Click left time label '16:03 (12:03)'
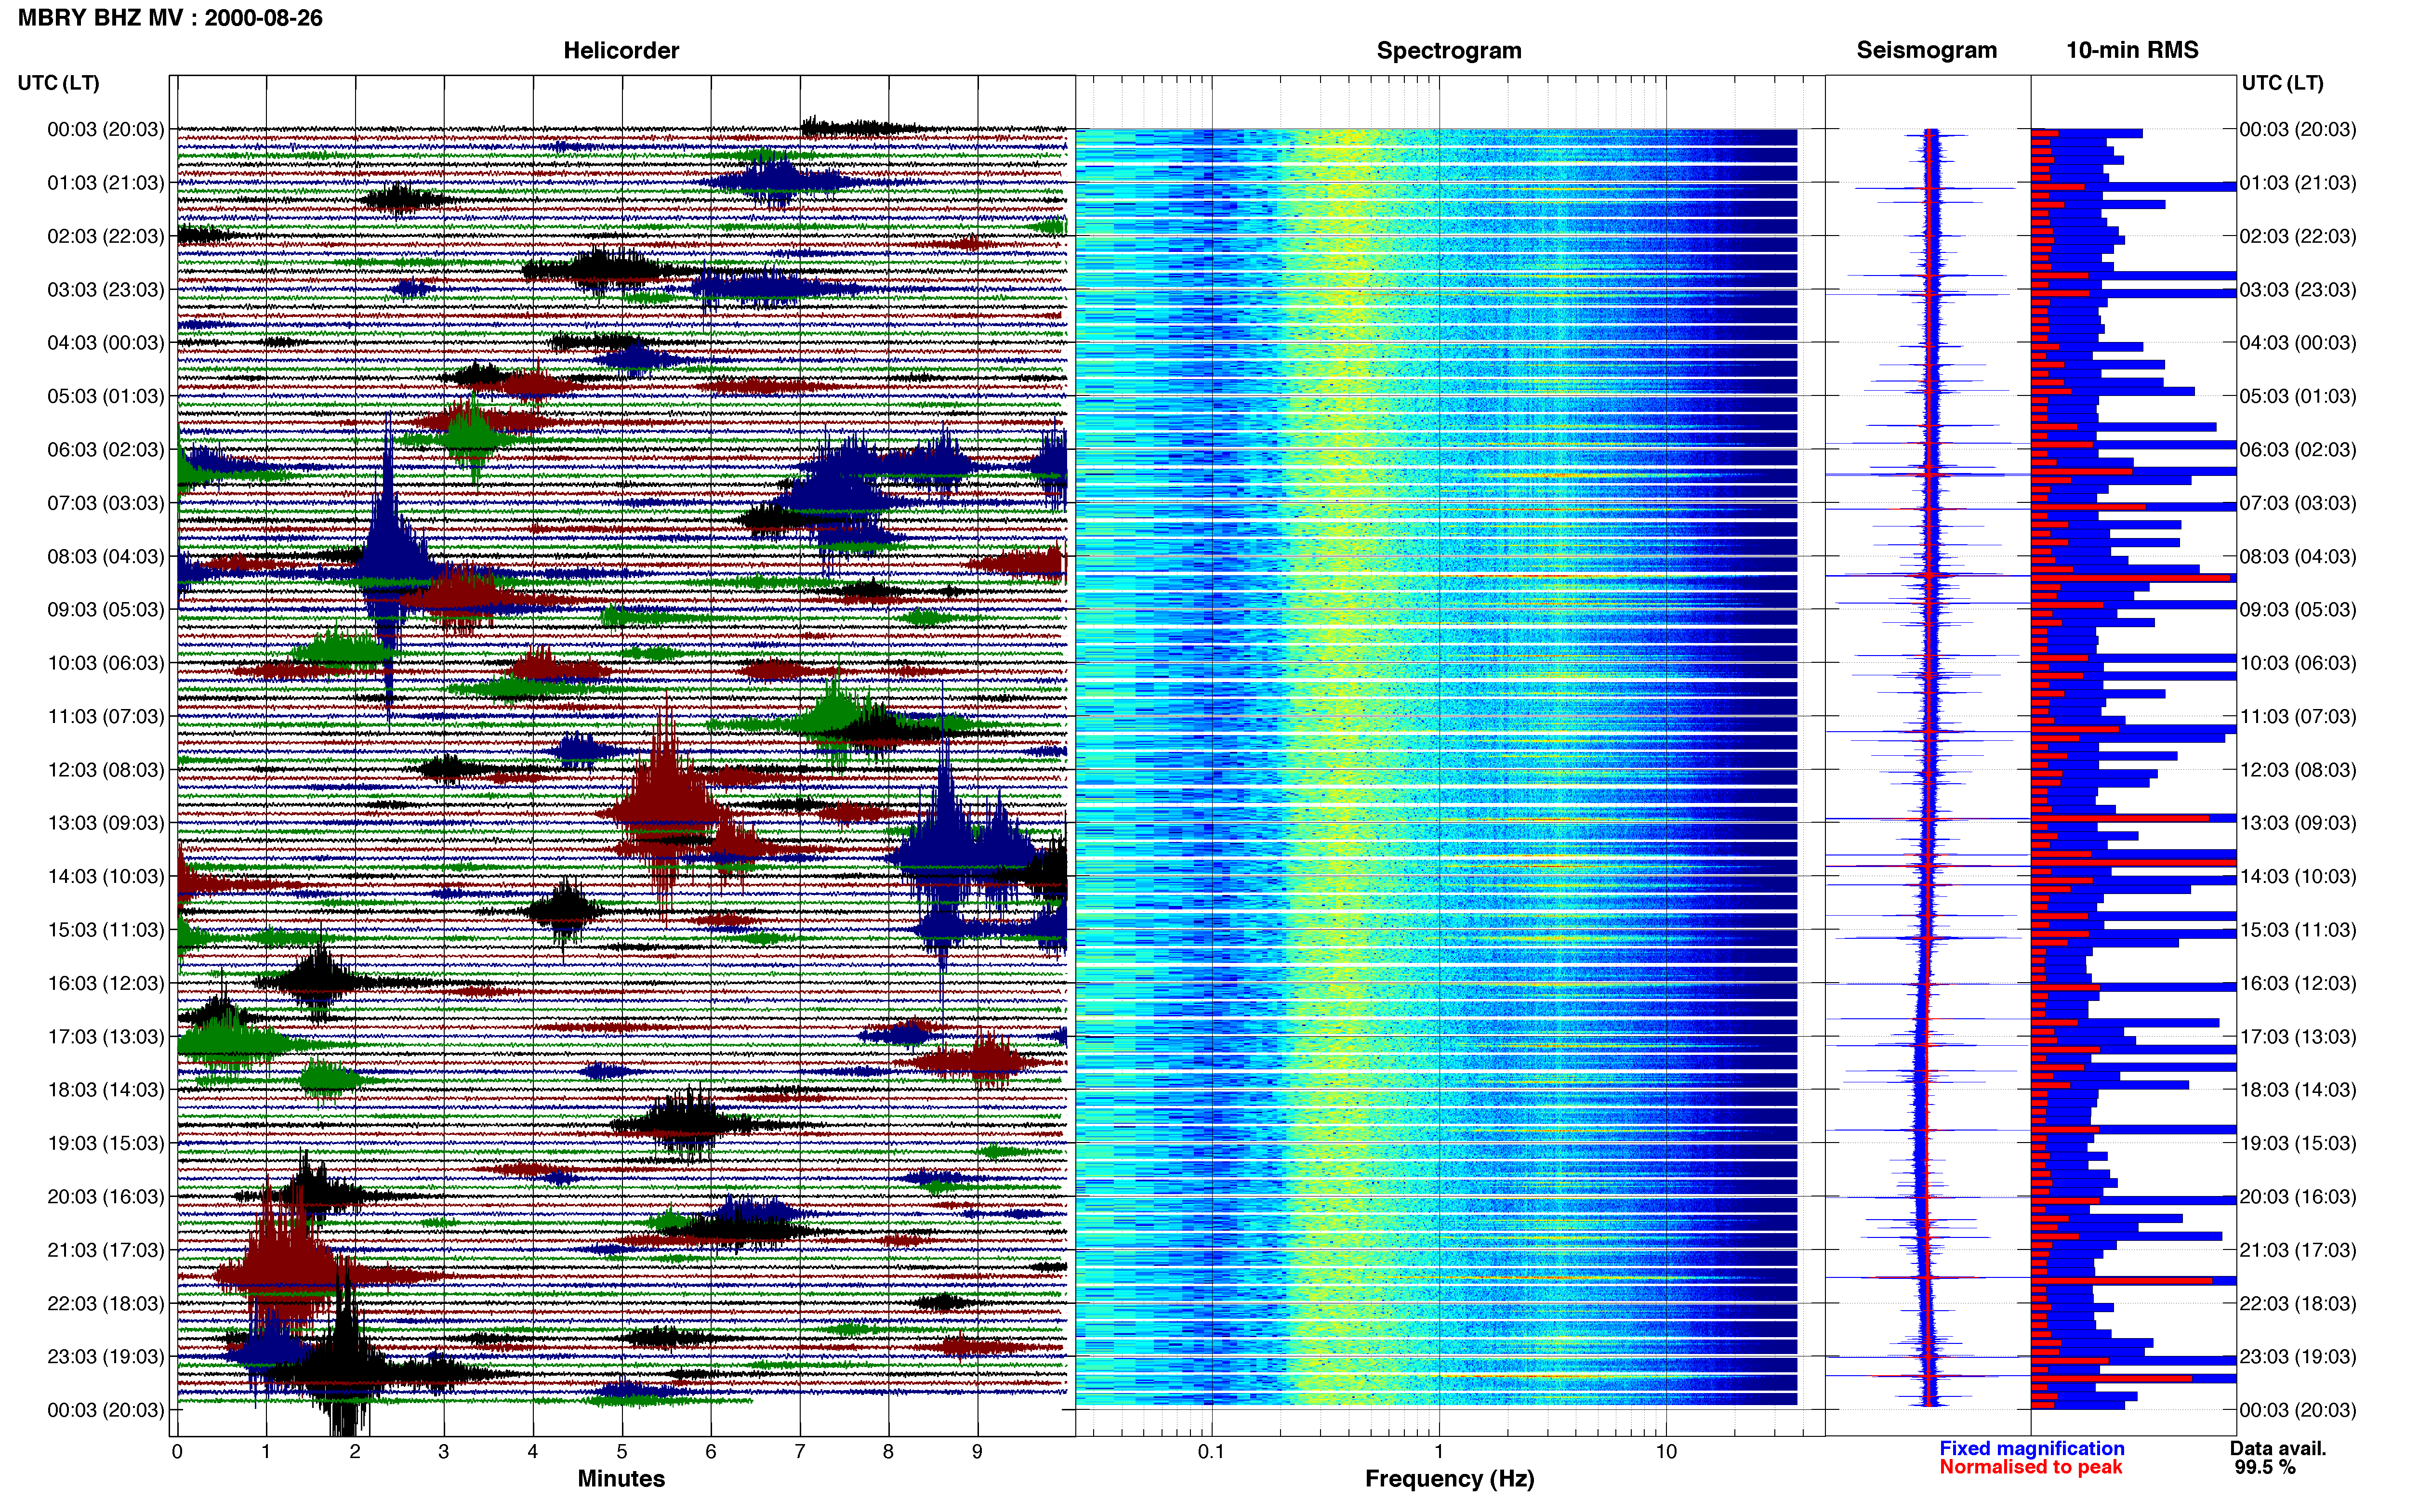The width and height of the screenshot is (2418, 1512). (x=105, y=983)
